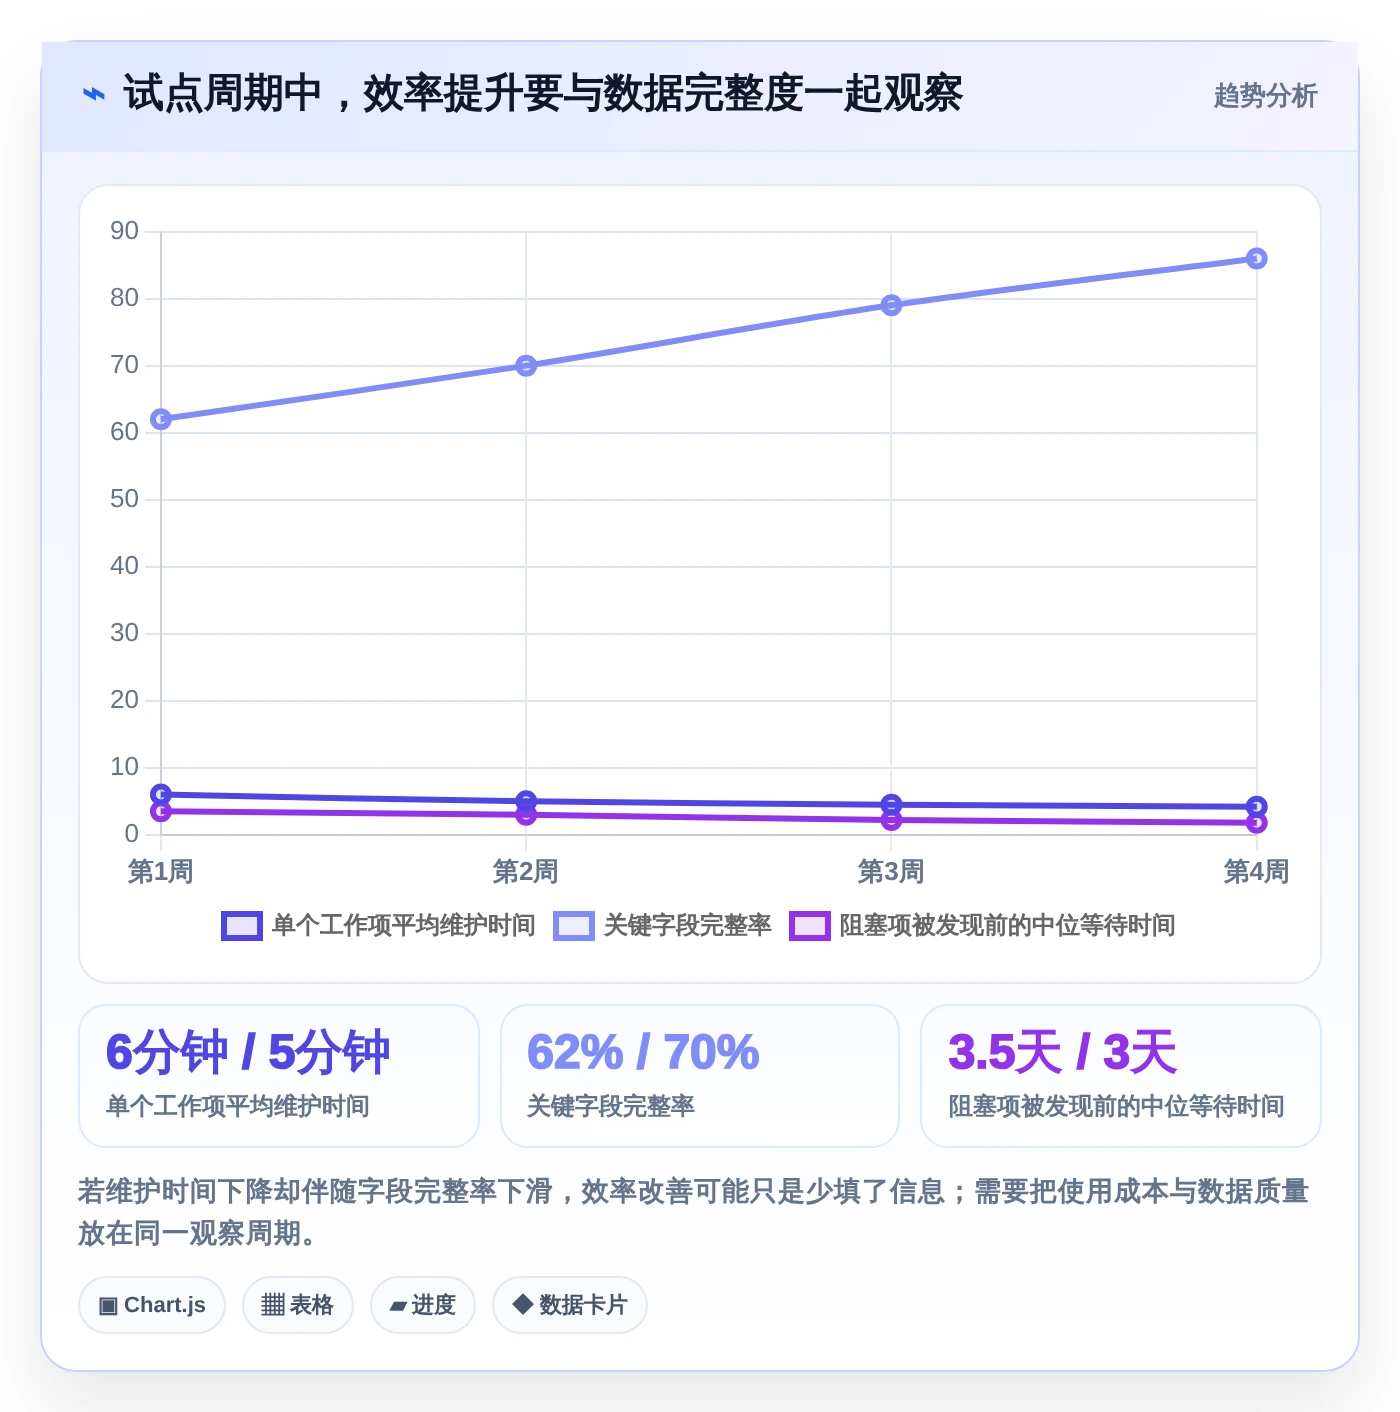Select 维护时间 data point at 第2周

(526, 801)
